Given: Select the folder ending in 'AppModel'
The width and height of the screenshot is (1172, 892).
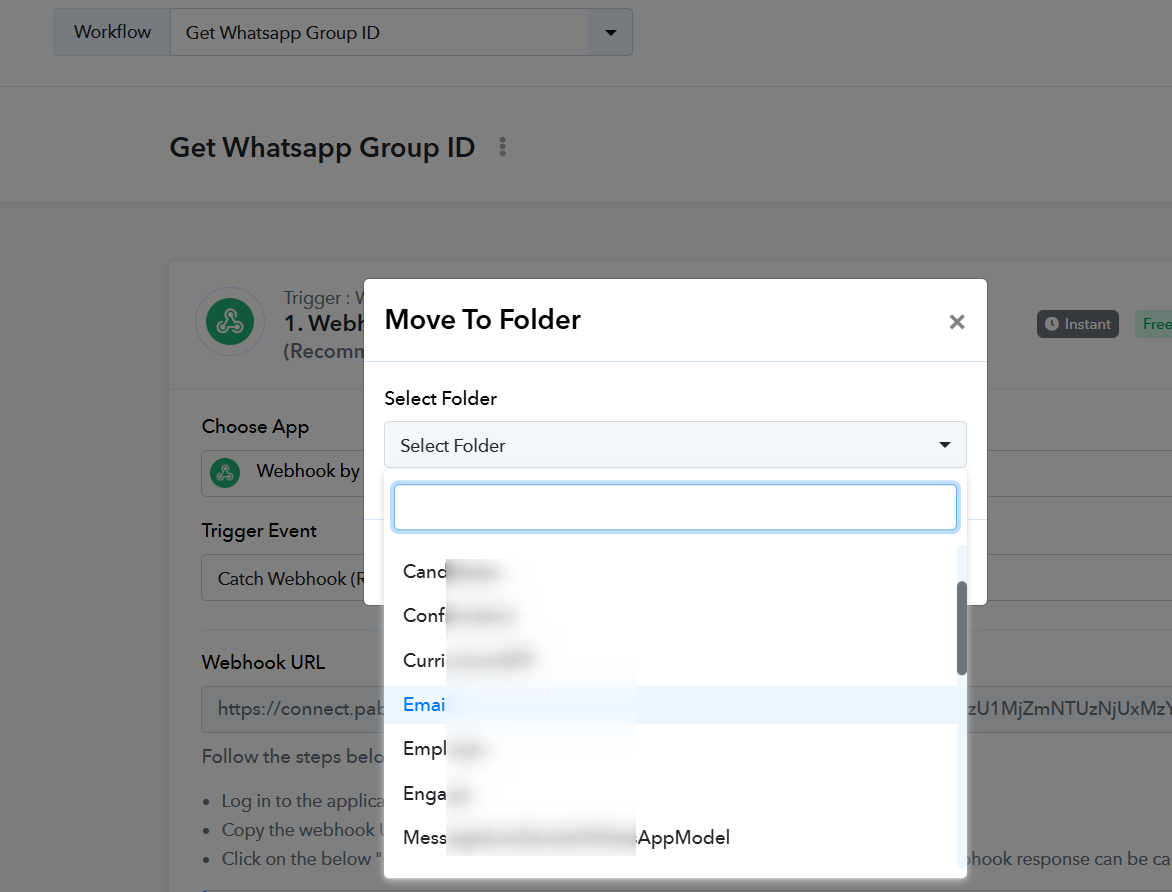Looking at the screenshot, I should click(x=670, y=837).
